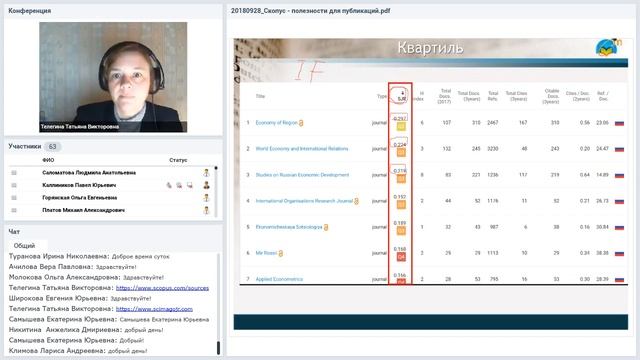Click Широкова Евгения Юрьевна's chat message
The image size is (640, 360).
tap(80, 298)
